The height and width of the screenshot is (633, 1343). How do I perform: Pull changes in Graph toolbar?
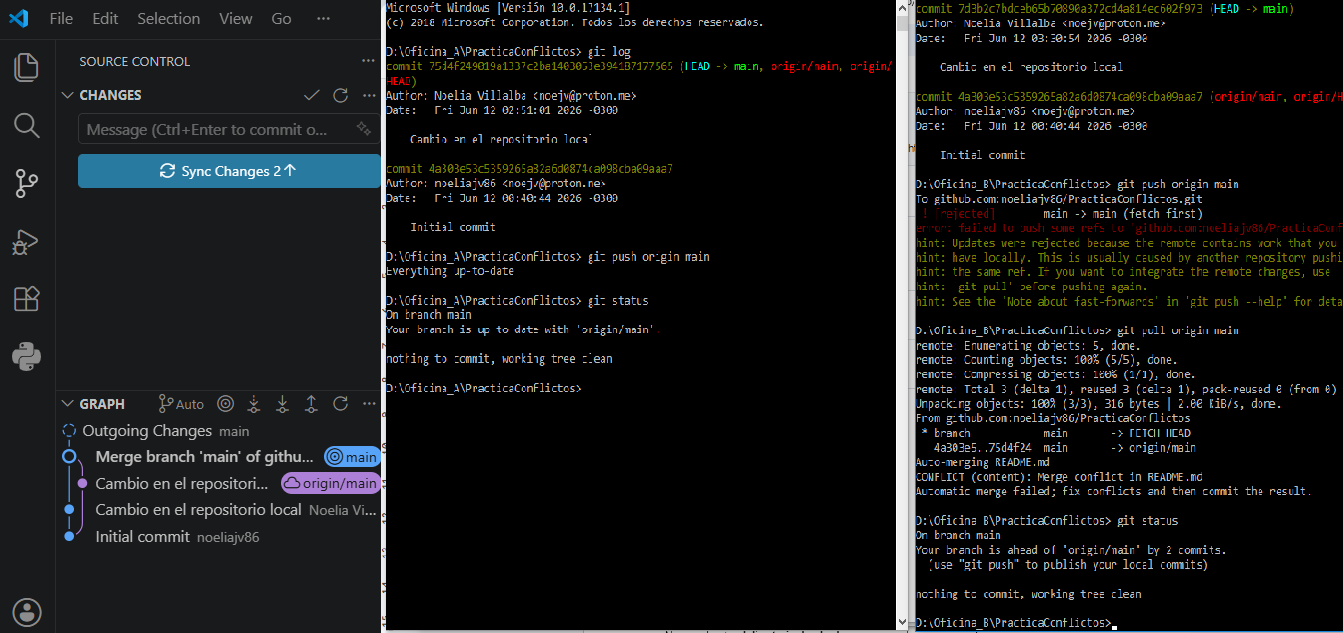click(283, 404)
